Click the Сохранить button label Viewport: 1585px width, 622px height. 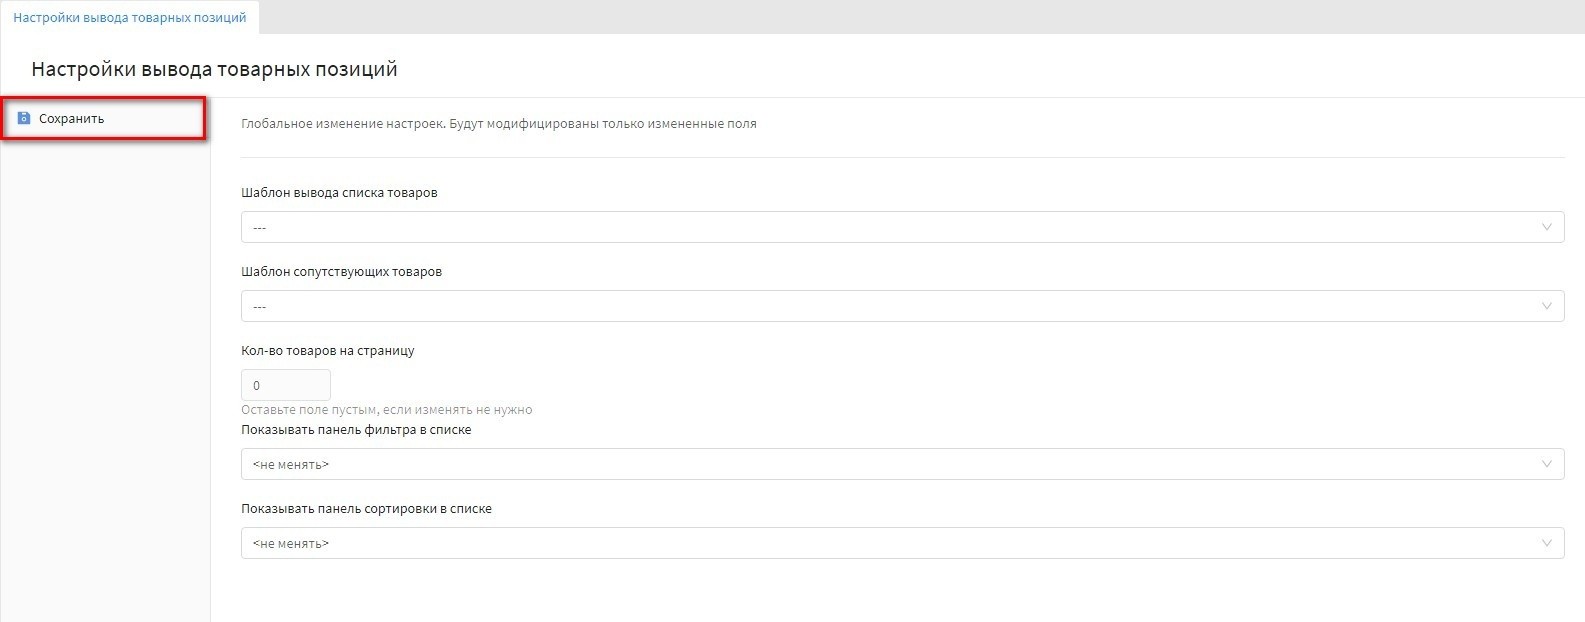click(x=71, y=118)
